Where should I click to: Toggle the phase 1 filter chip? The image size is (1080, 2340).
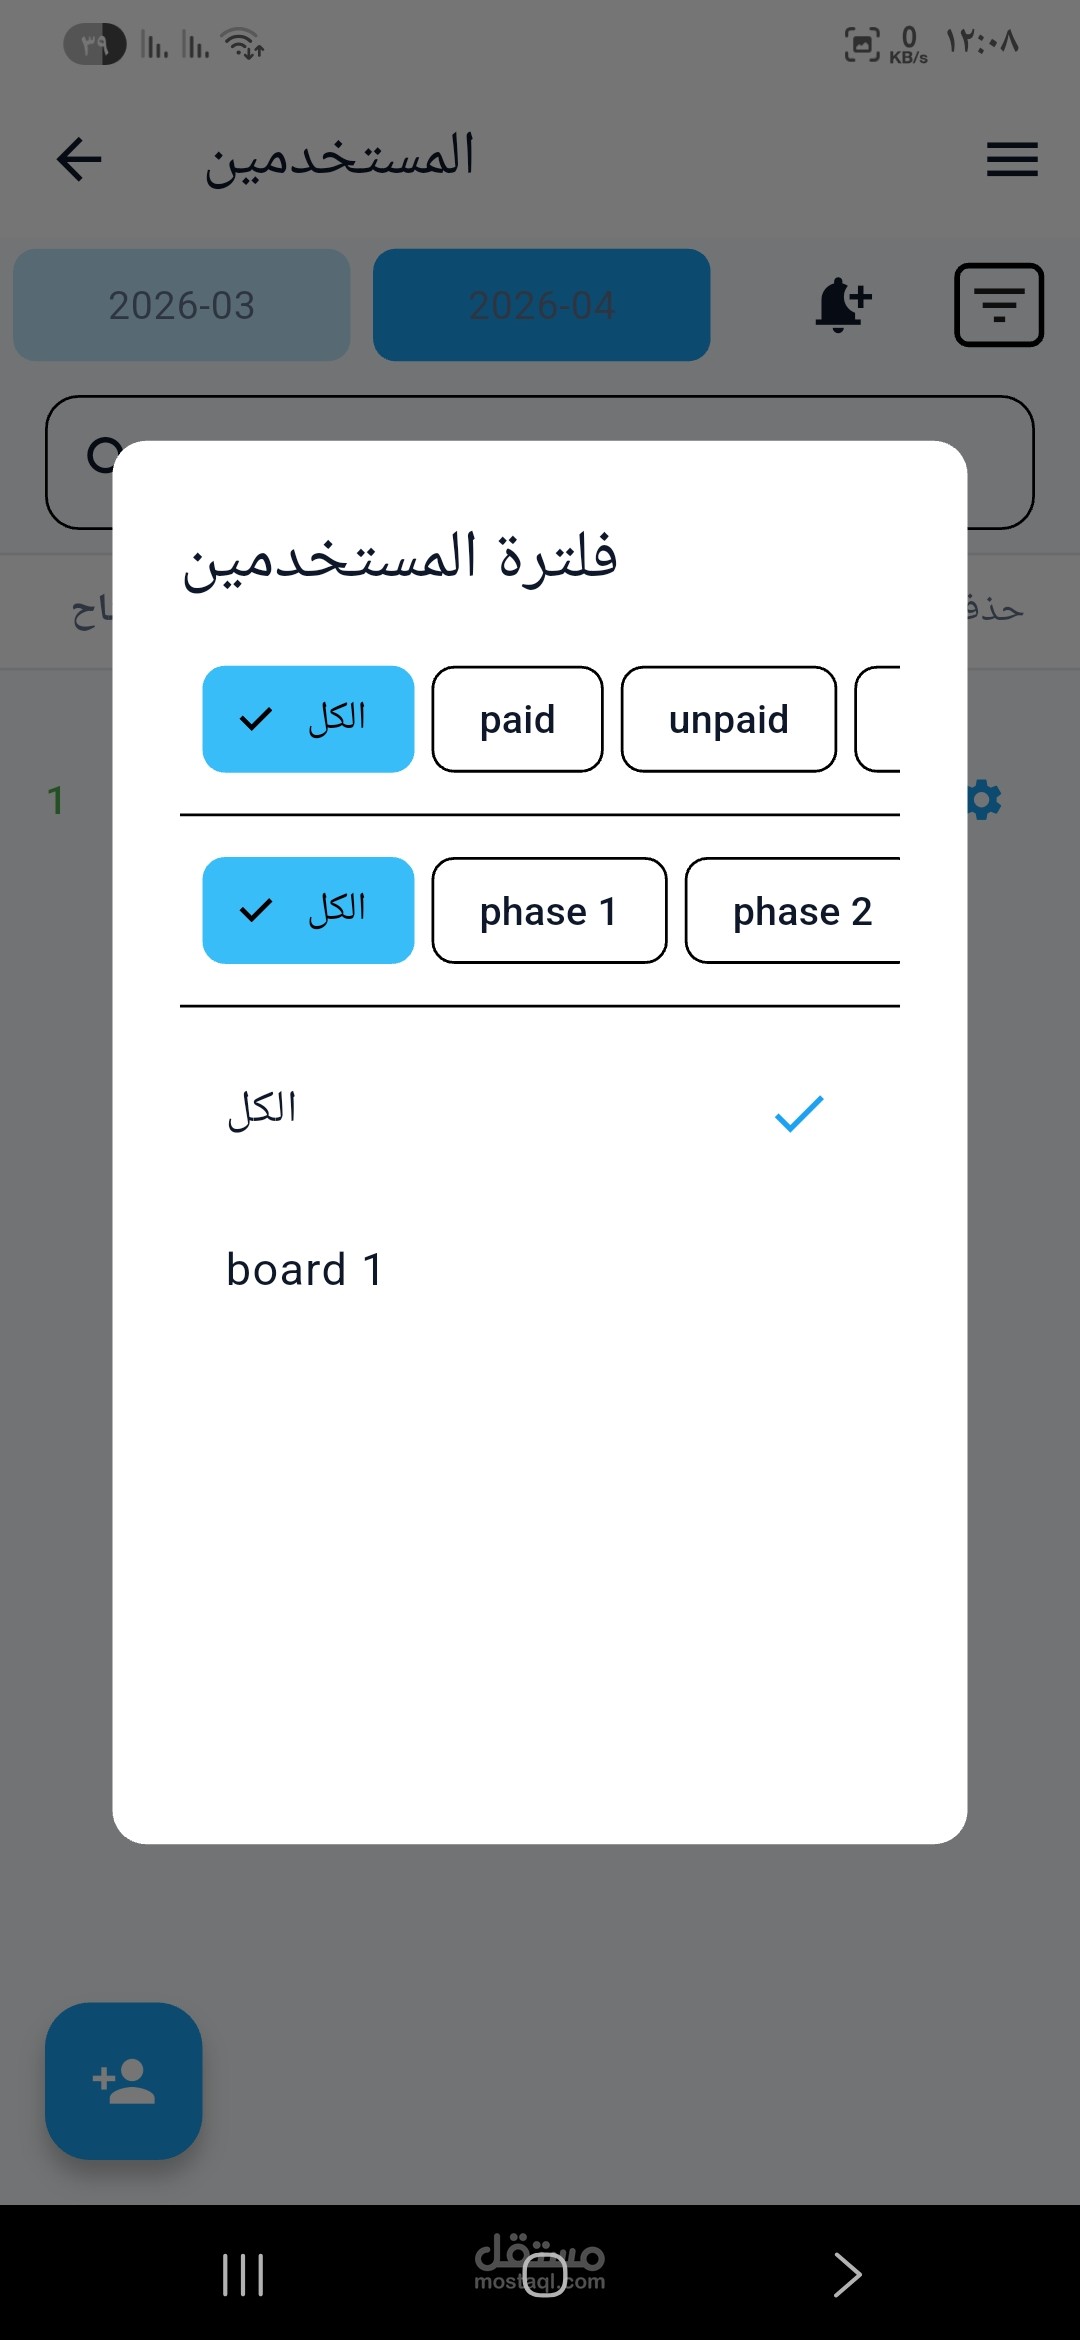548,911
